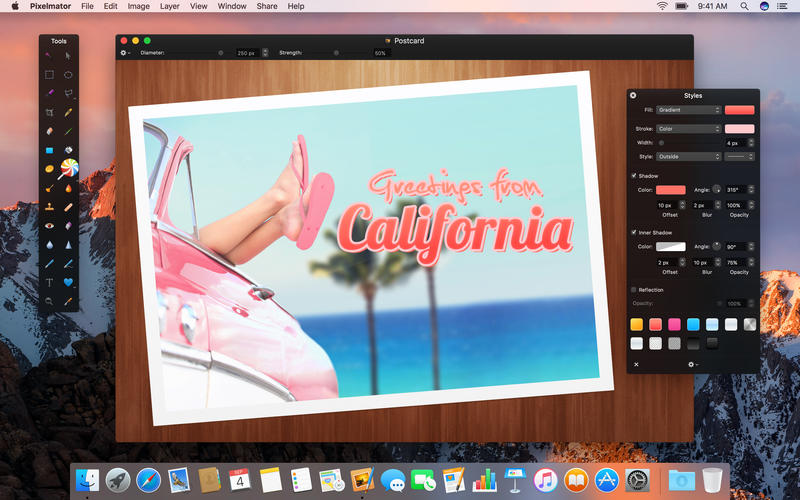The height and width of the screenshot is (500, 800).
Task: Select the Rectangular Marquee tool
Action: click(49, 74)
